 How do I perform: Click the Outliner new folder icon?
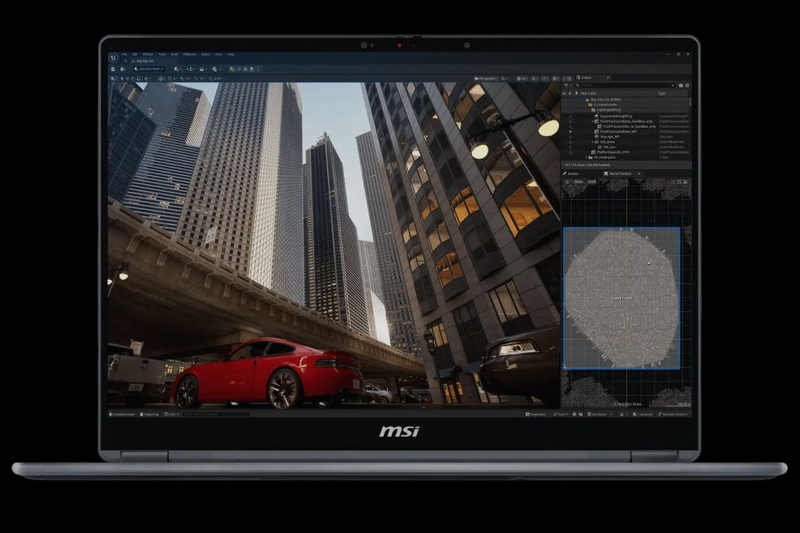pos(681,85)
